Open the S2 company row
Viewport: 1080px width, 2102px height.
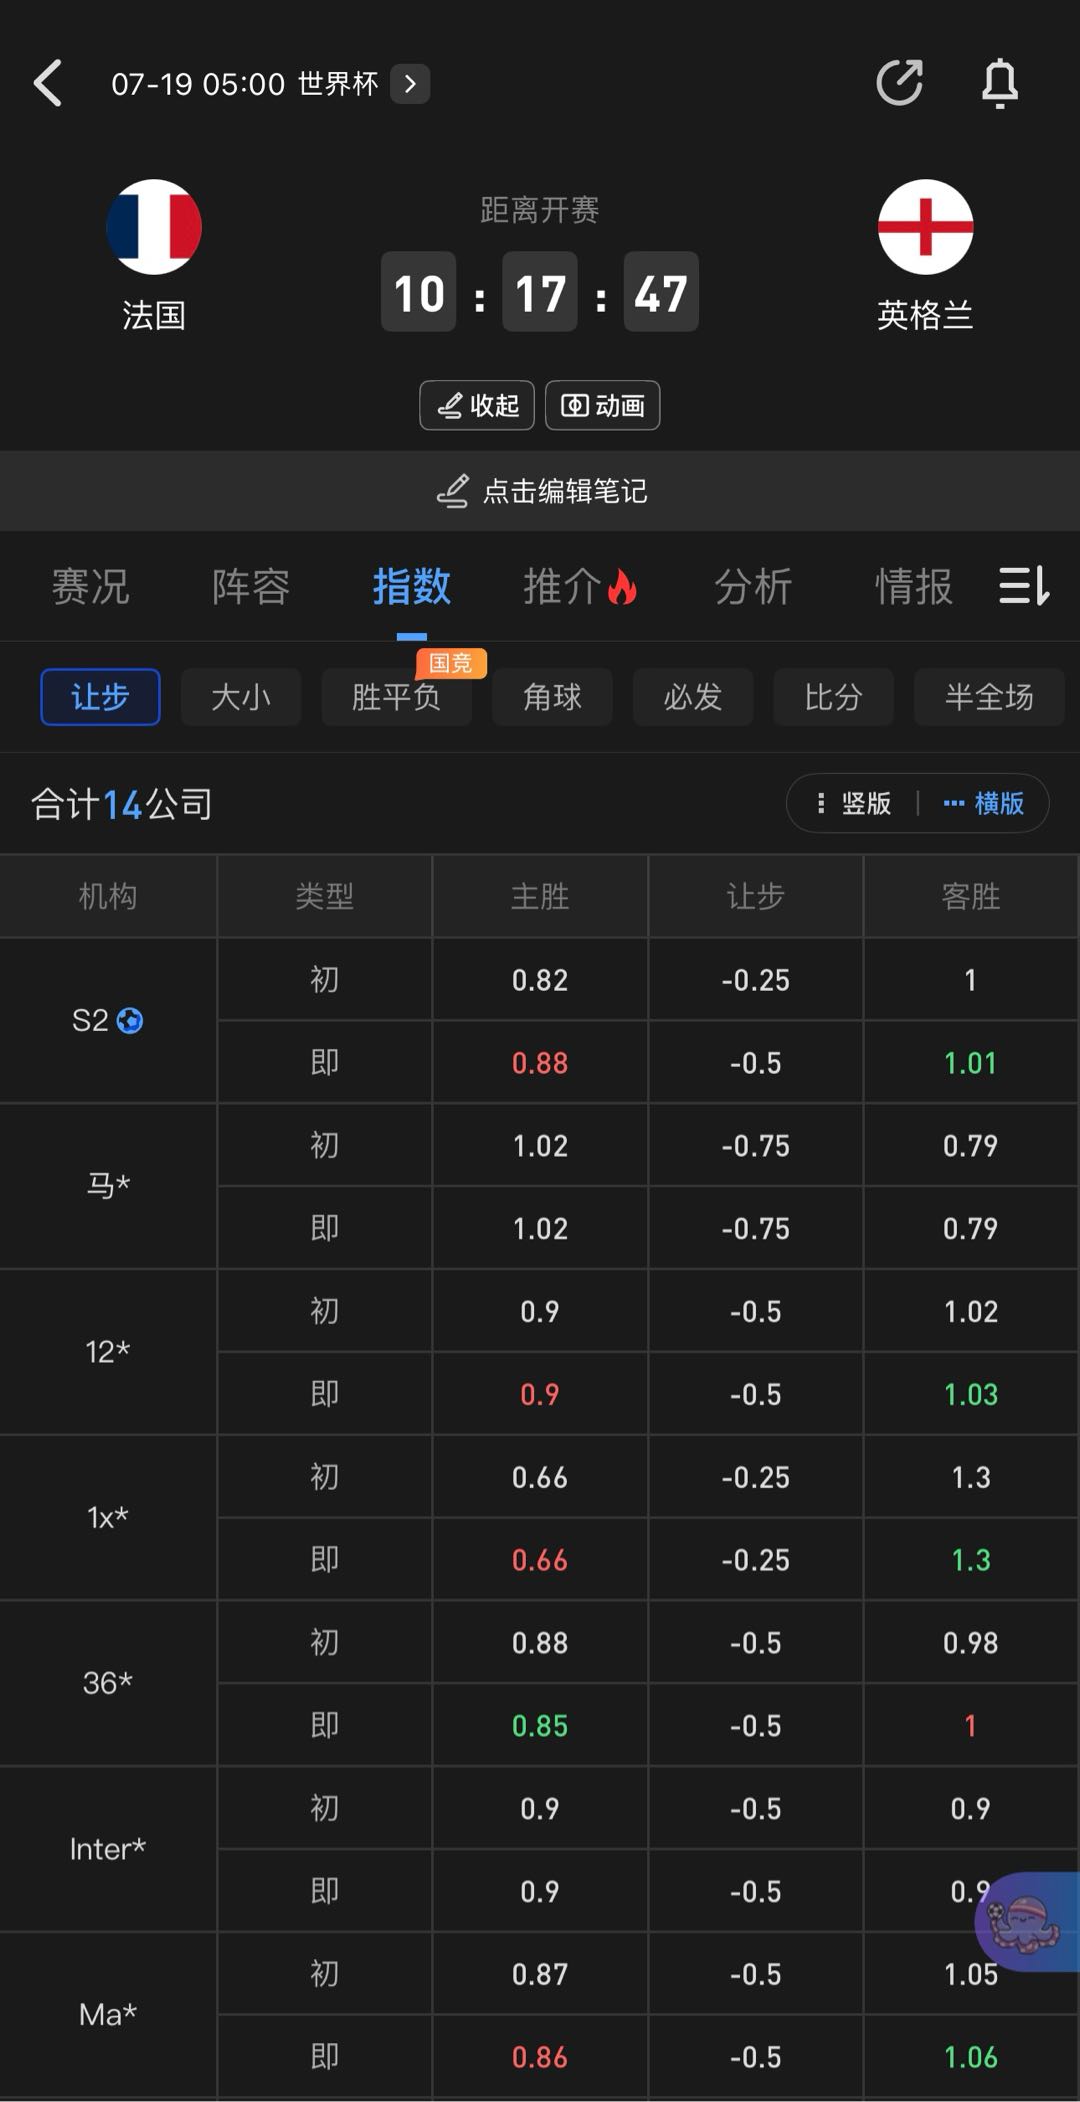[108, 1020]
